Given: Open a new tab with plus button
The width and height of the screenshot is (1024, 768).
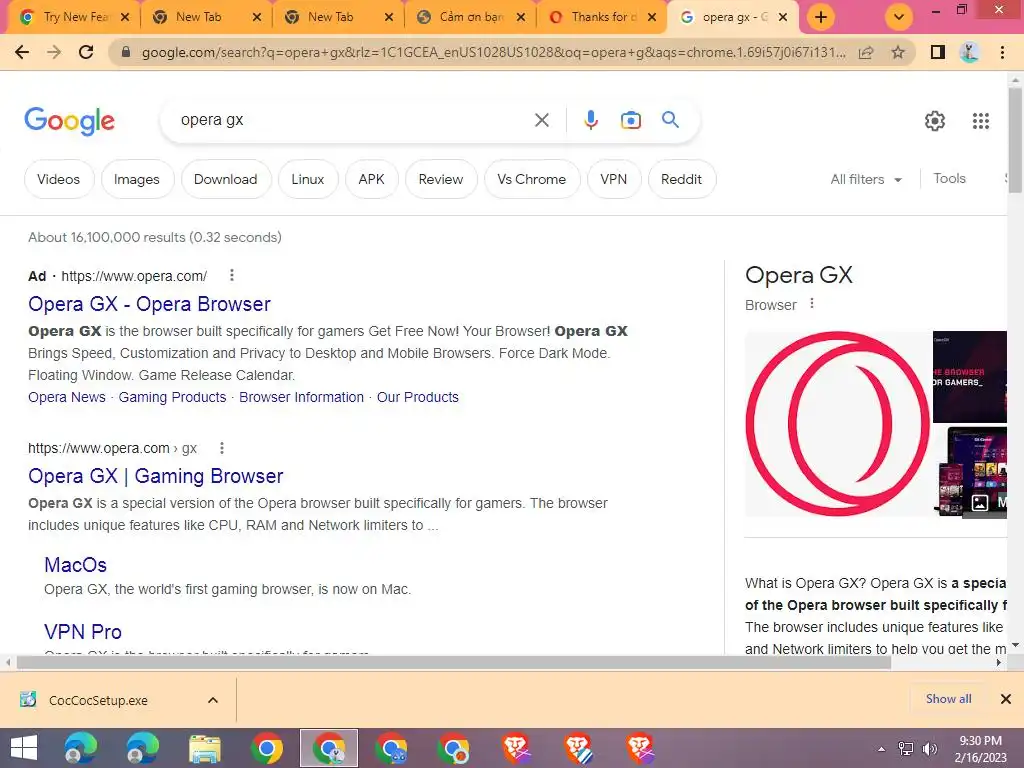Looking at the screenshot, I should [x=821, y=17].
